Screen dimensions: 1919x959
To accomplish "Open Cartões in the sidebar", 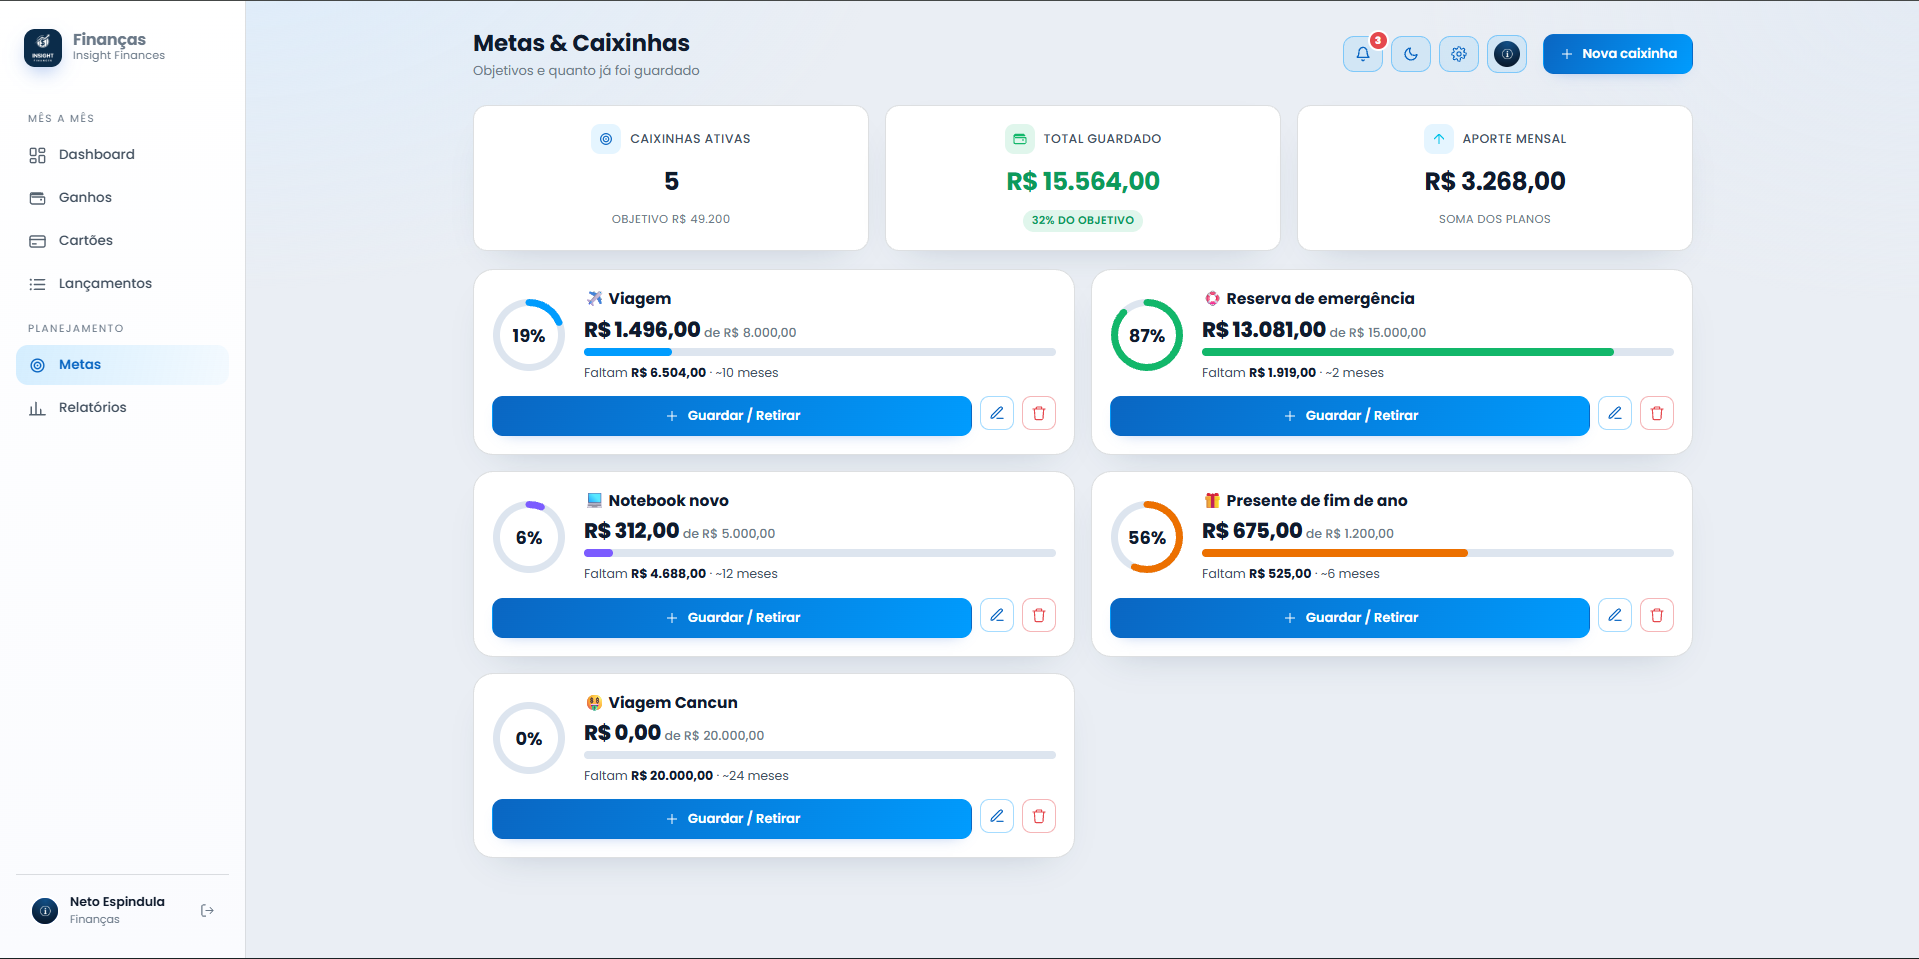I will click(x=122, y=240).
